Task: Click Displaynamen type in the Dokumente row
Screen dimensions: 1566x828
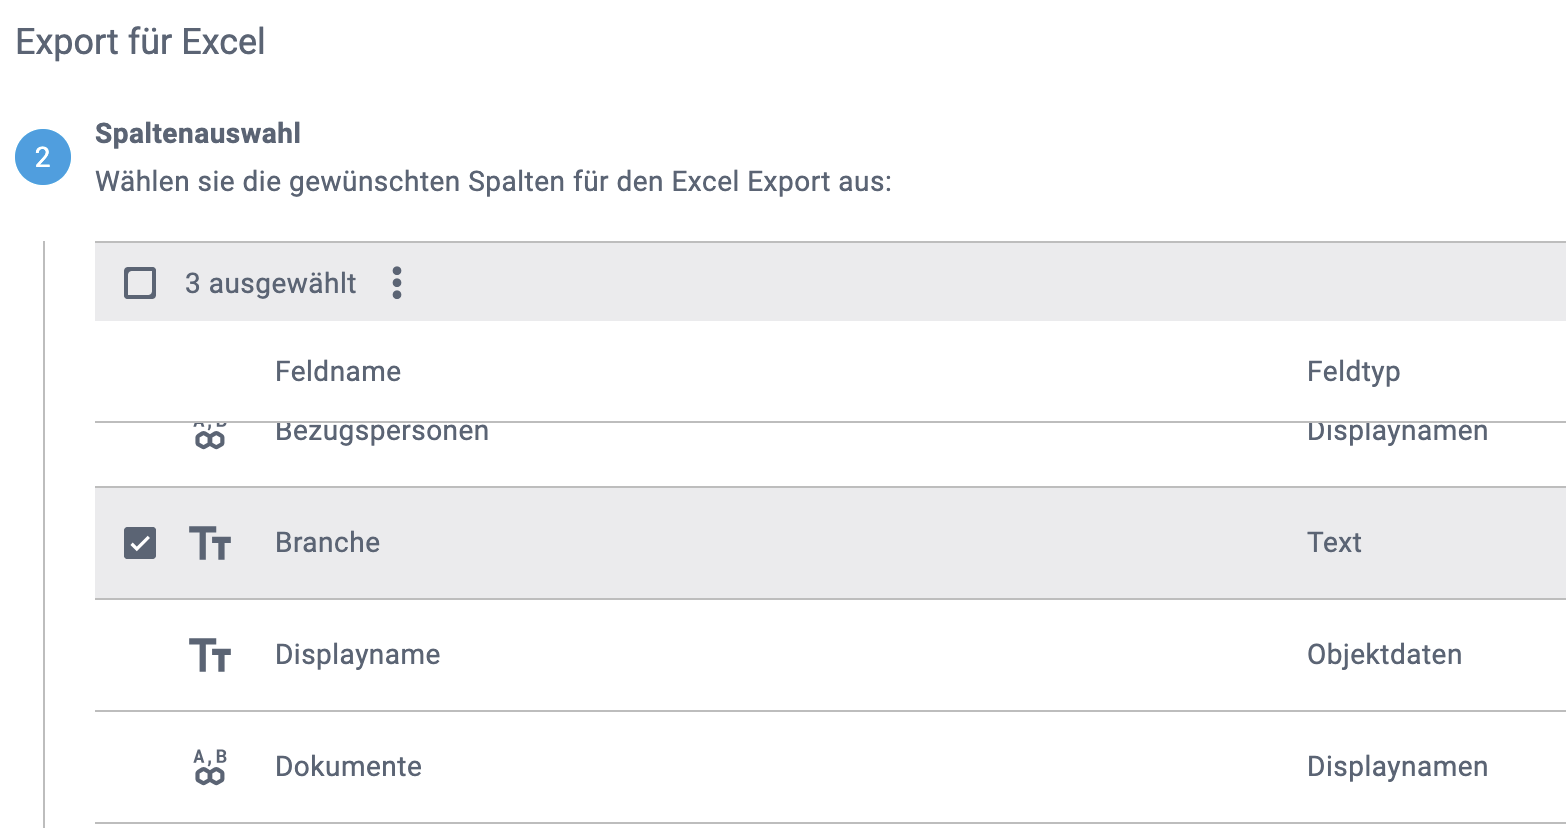Action: click(1397, 767)
